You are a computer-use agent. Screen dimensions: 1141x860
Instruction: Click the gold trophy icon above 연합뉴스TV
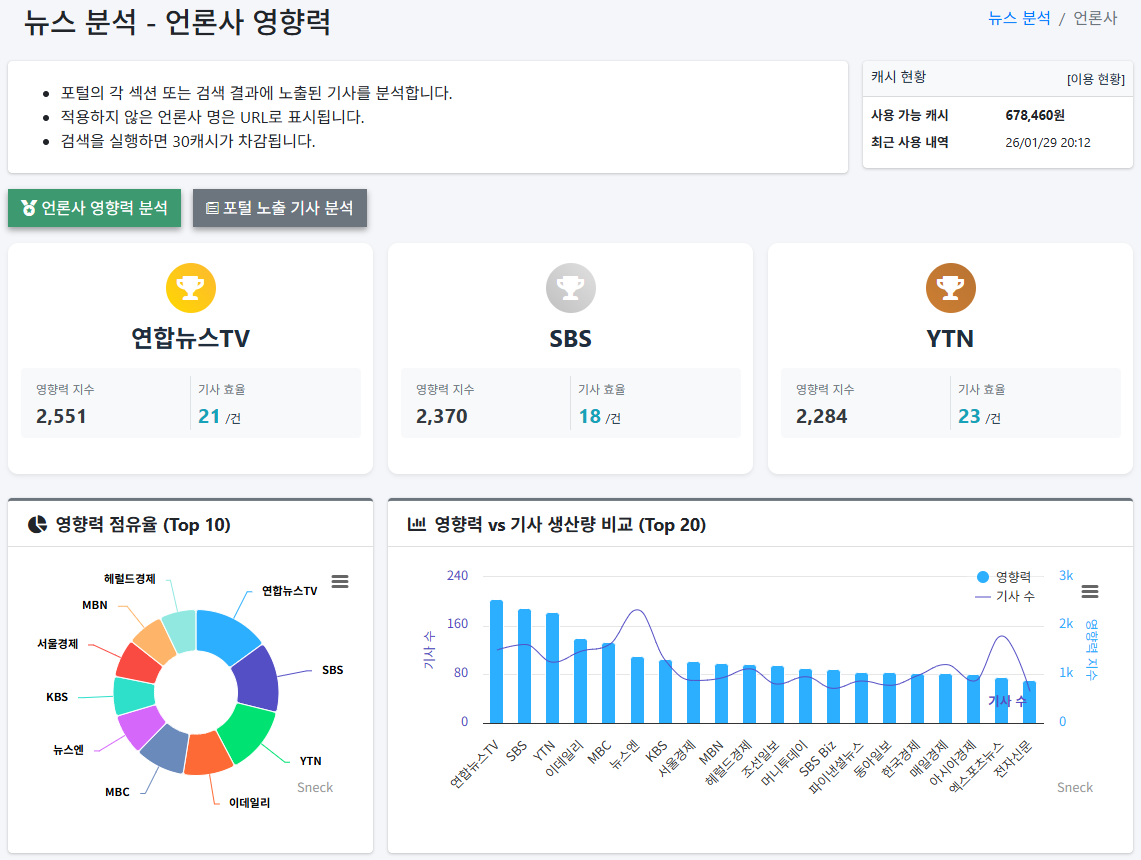(x=191, y=288)
